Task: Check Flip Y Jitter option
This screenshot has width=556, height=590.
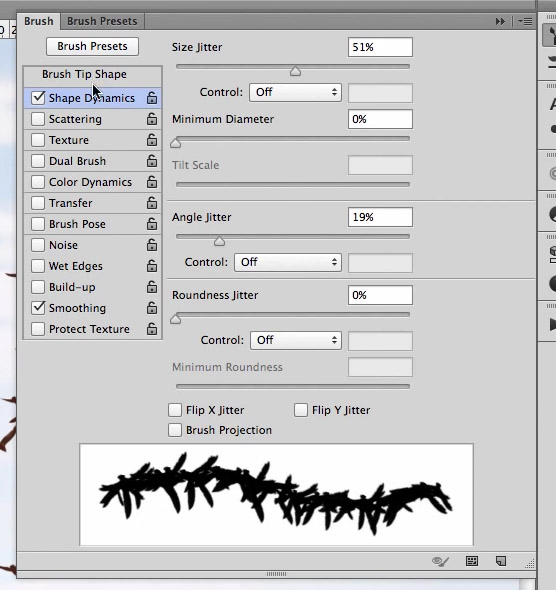Action: (301, 410)
